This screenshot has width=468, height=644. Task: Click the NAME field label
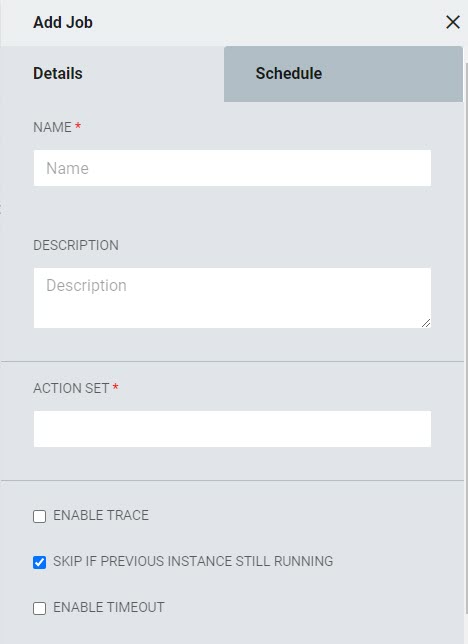[52, 127]
